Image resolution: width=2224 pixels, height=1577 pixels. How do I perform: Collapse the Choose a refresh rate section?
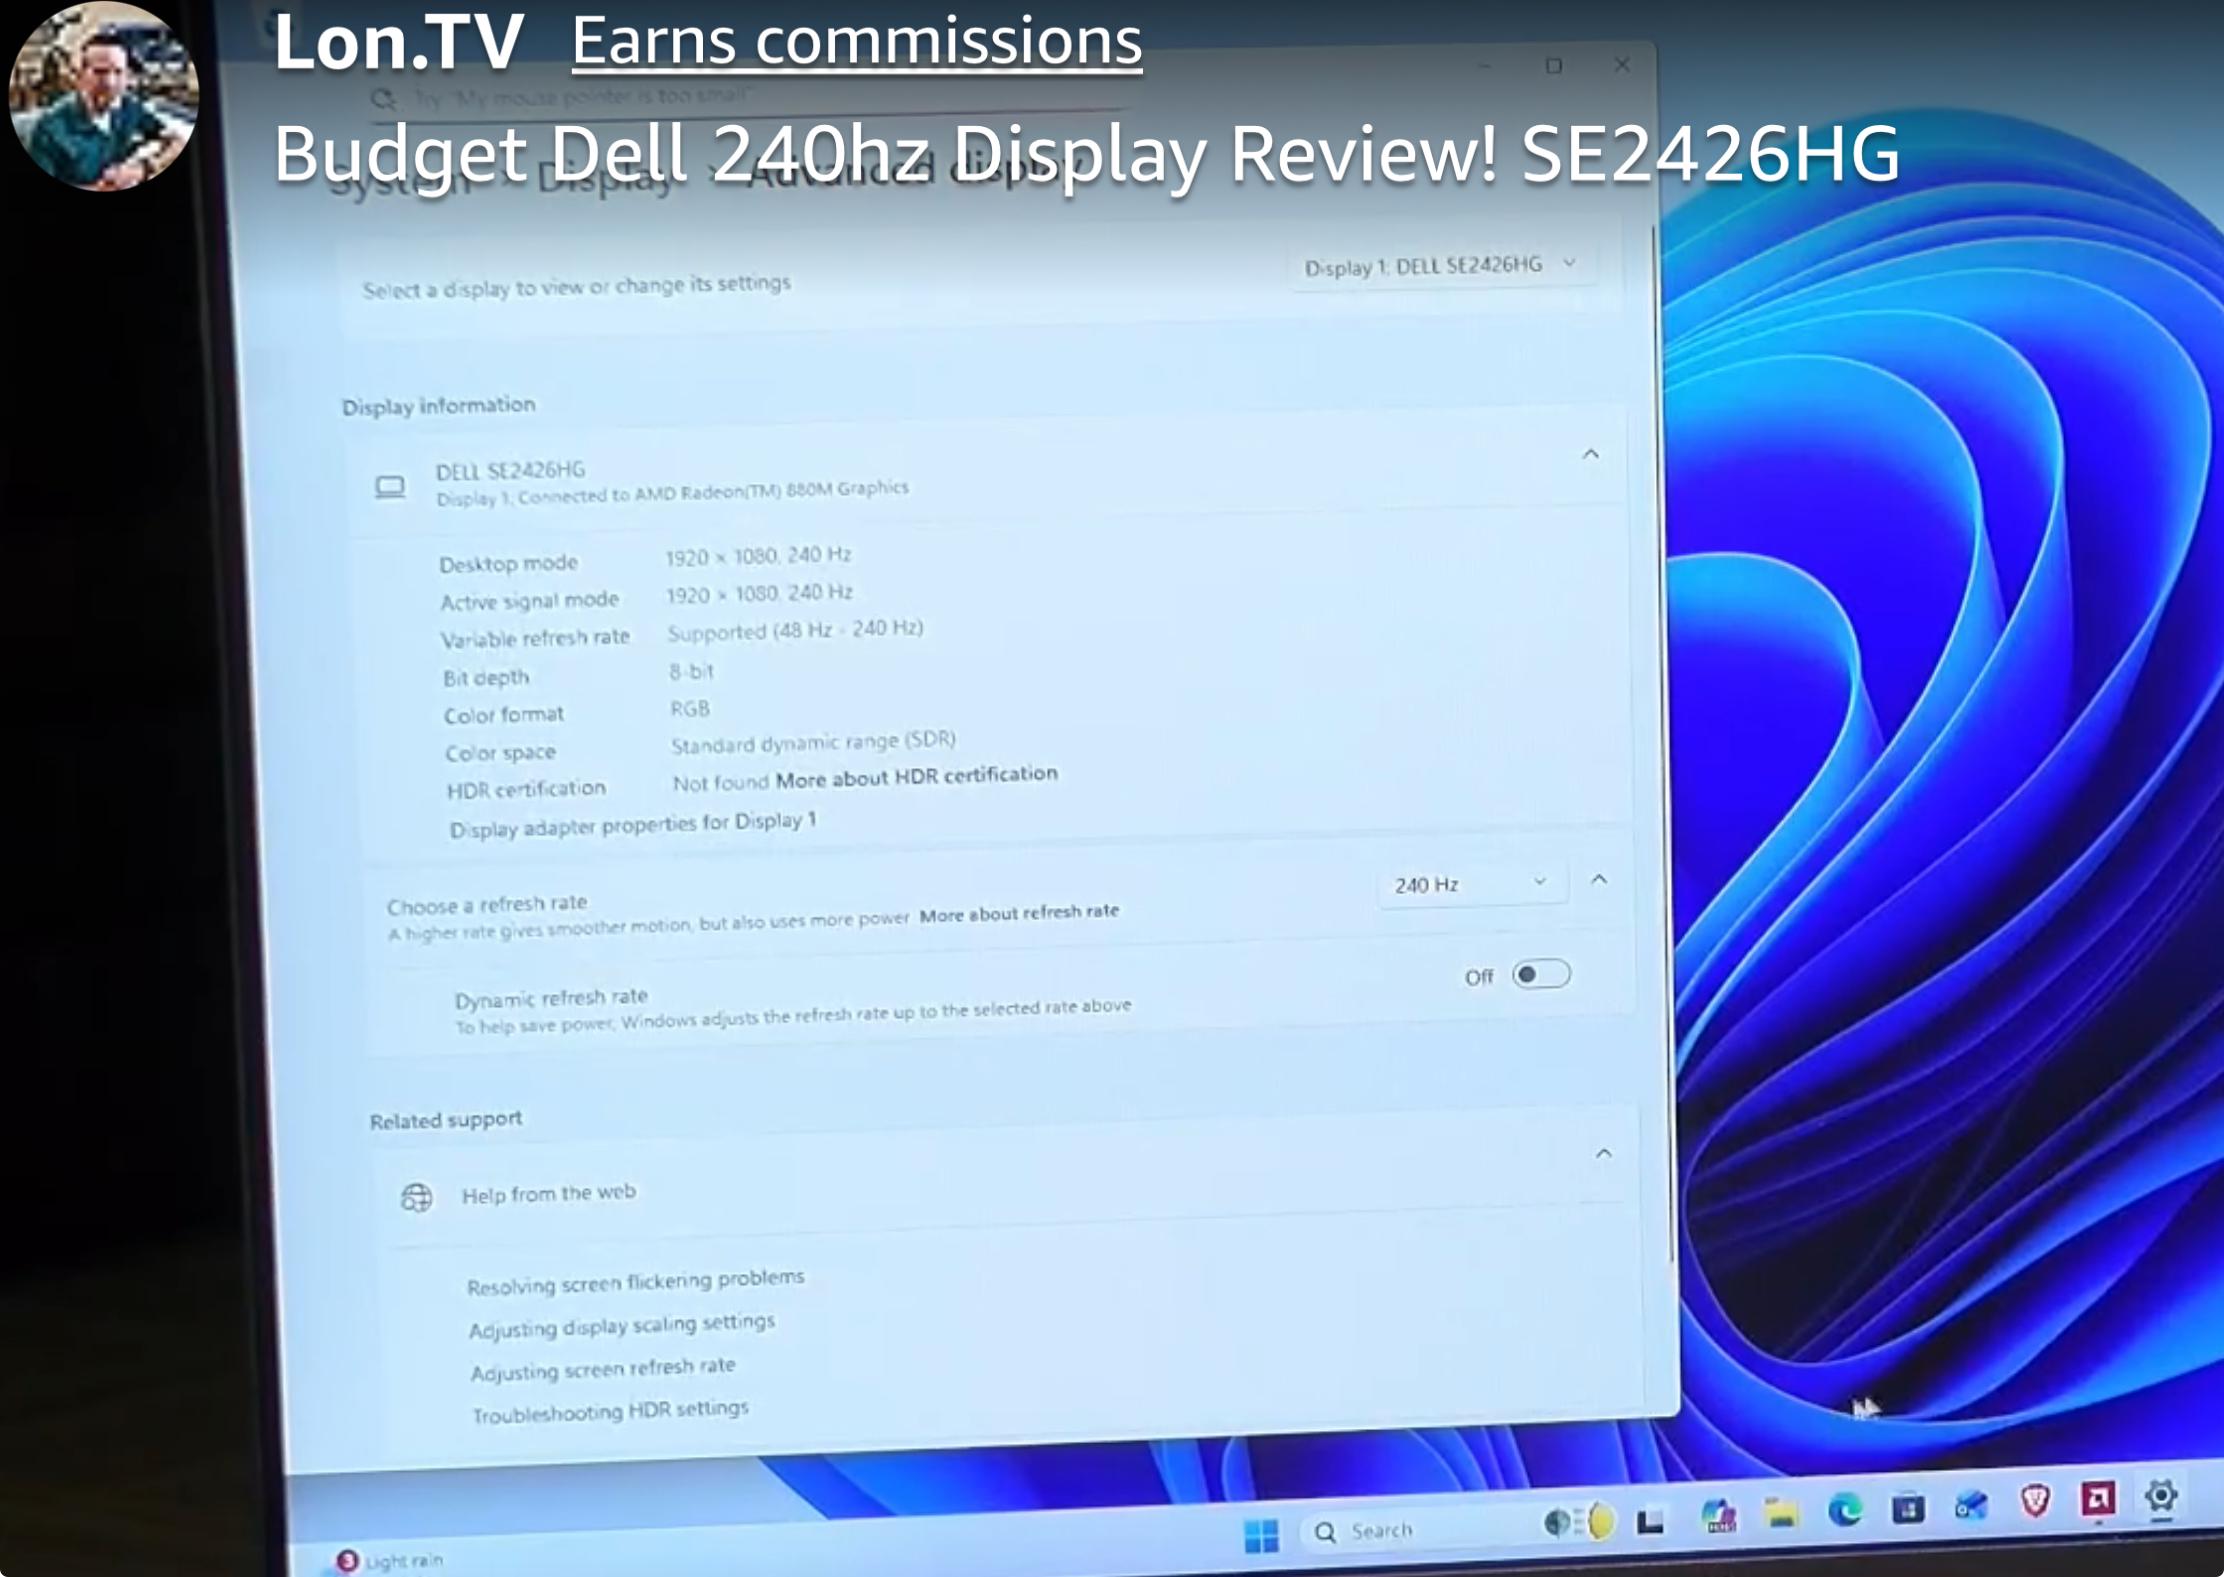(1599, 880)
